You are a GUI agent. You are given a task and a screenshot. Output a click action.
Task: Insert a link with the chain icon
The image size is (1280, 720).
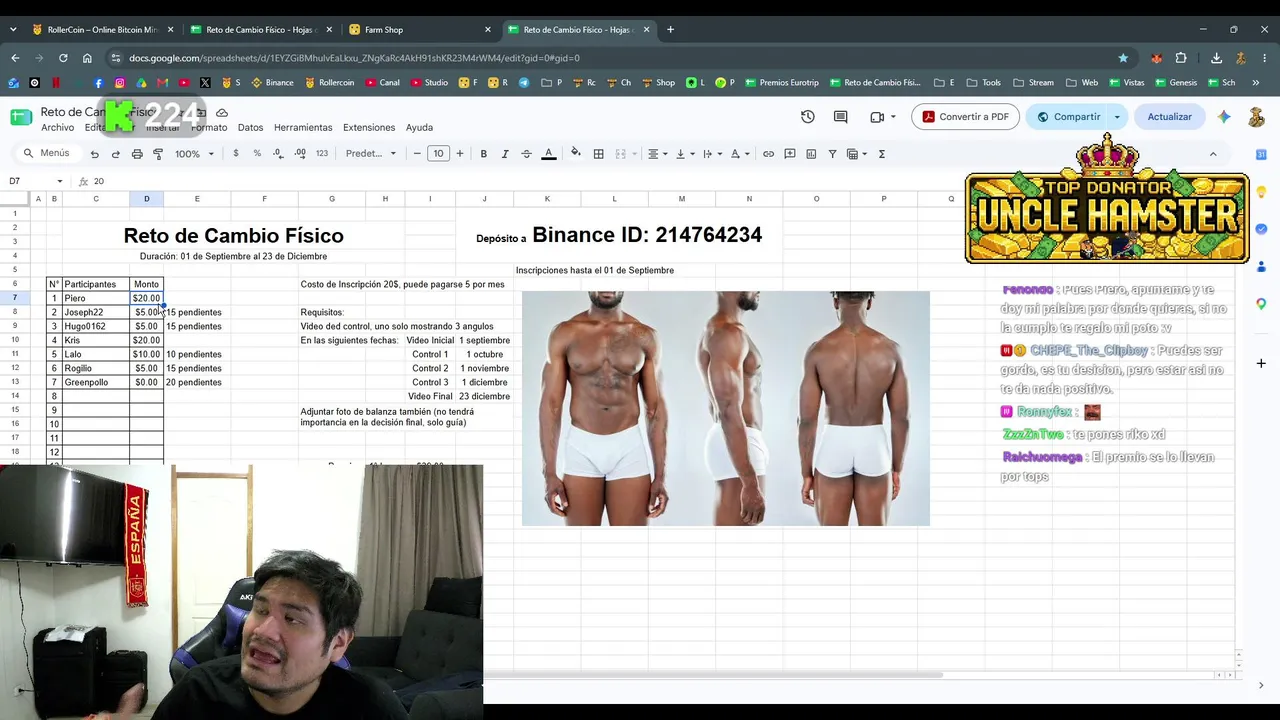tap(768, 154)
